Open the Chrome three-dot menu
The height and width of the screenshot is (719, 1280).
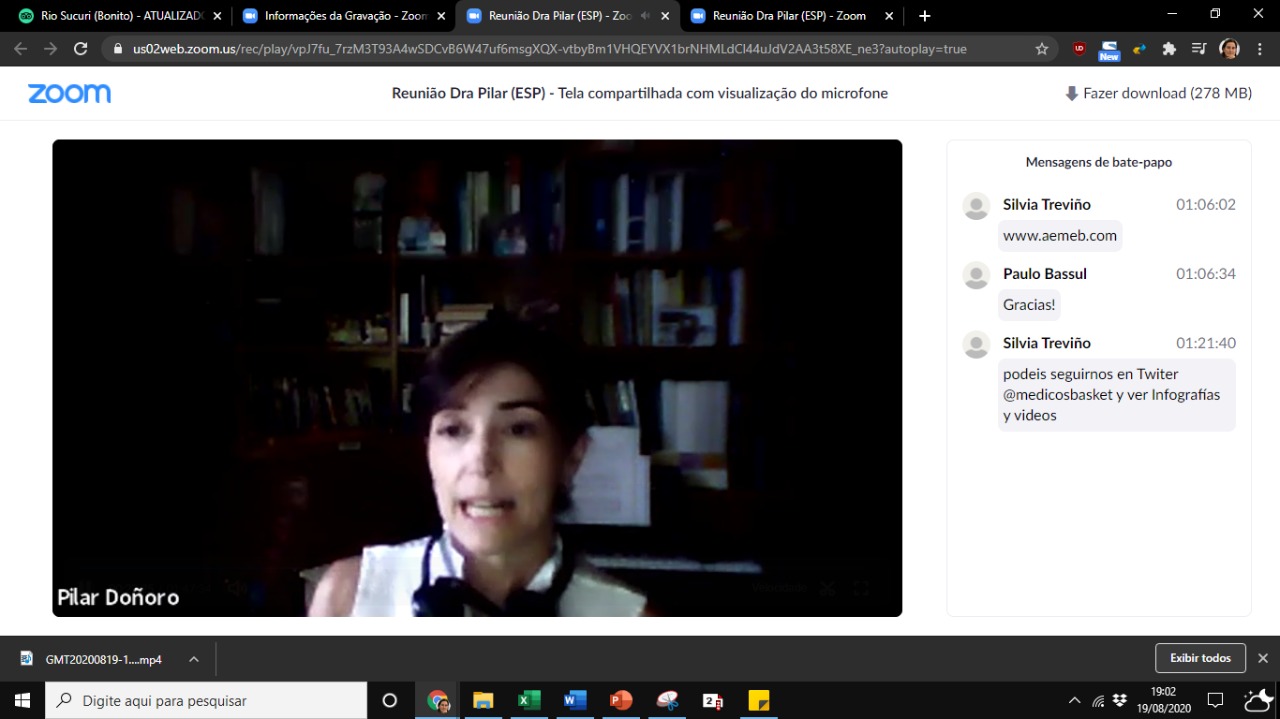pos(1259,48)
